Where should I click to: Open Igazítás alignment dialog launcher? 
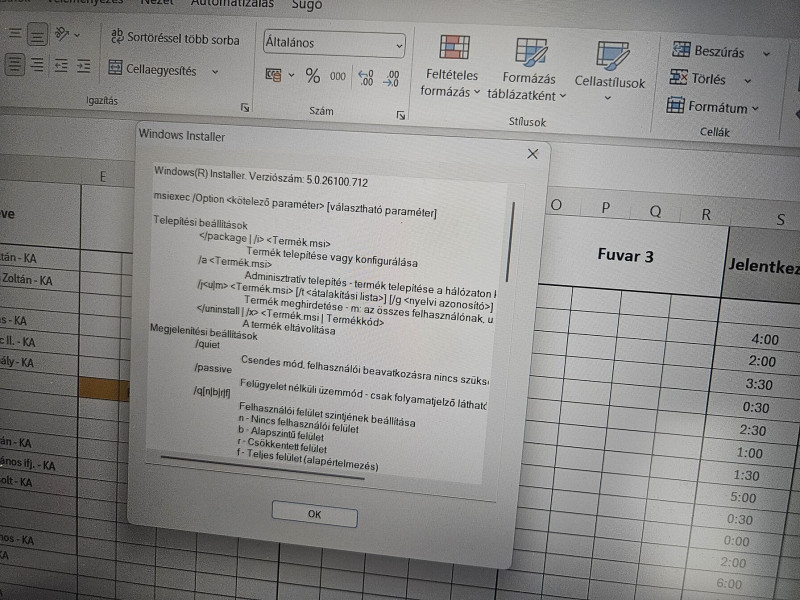(x=245, y=108)
